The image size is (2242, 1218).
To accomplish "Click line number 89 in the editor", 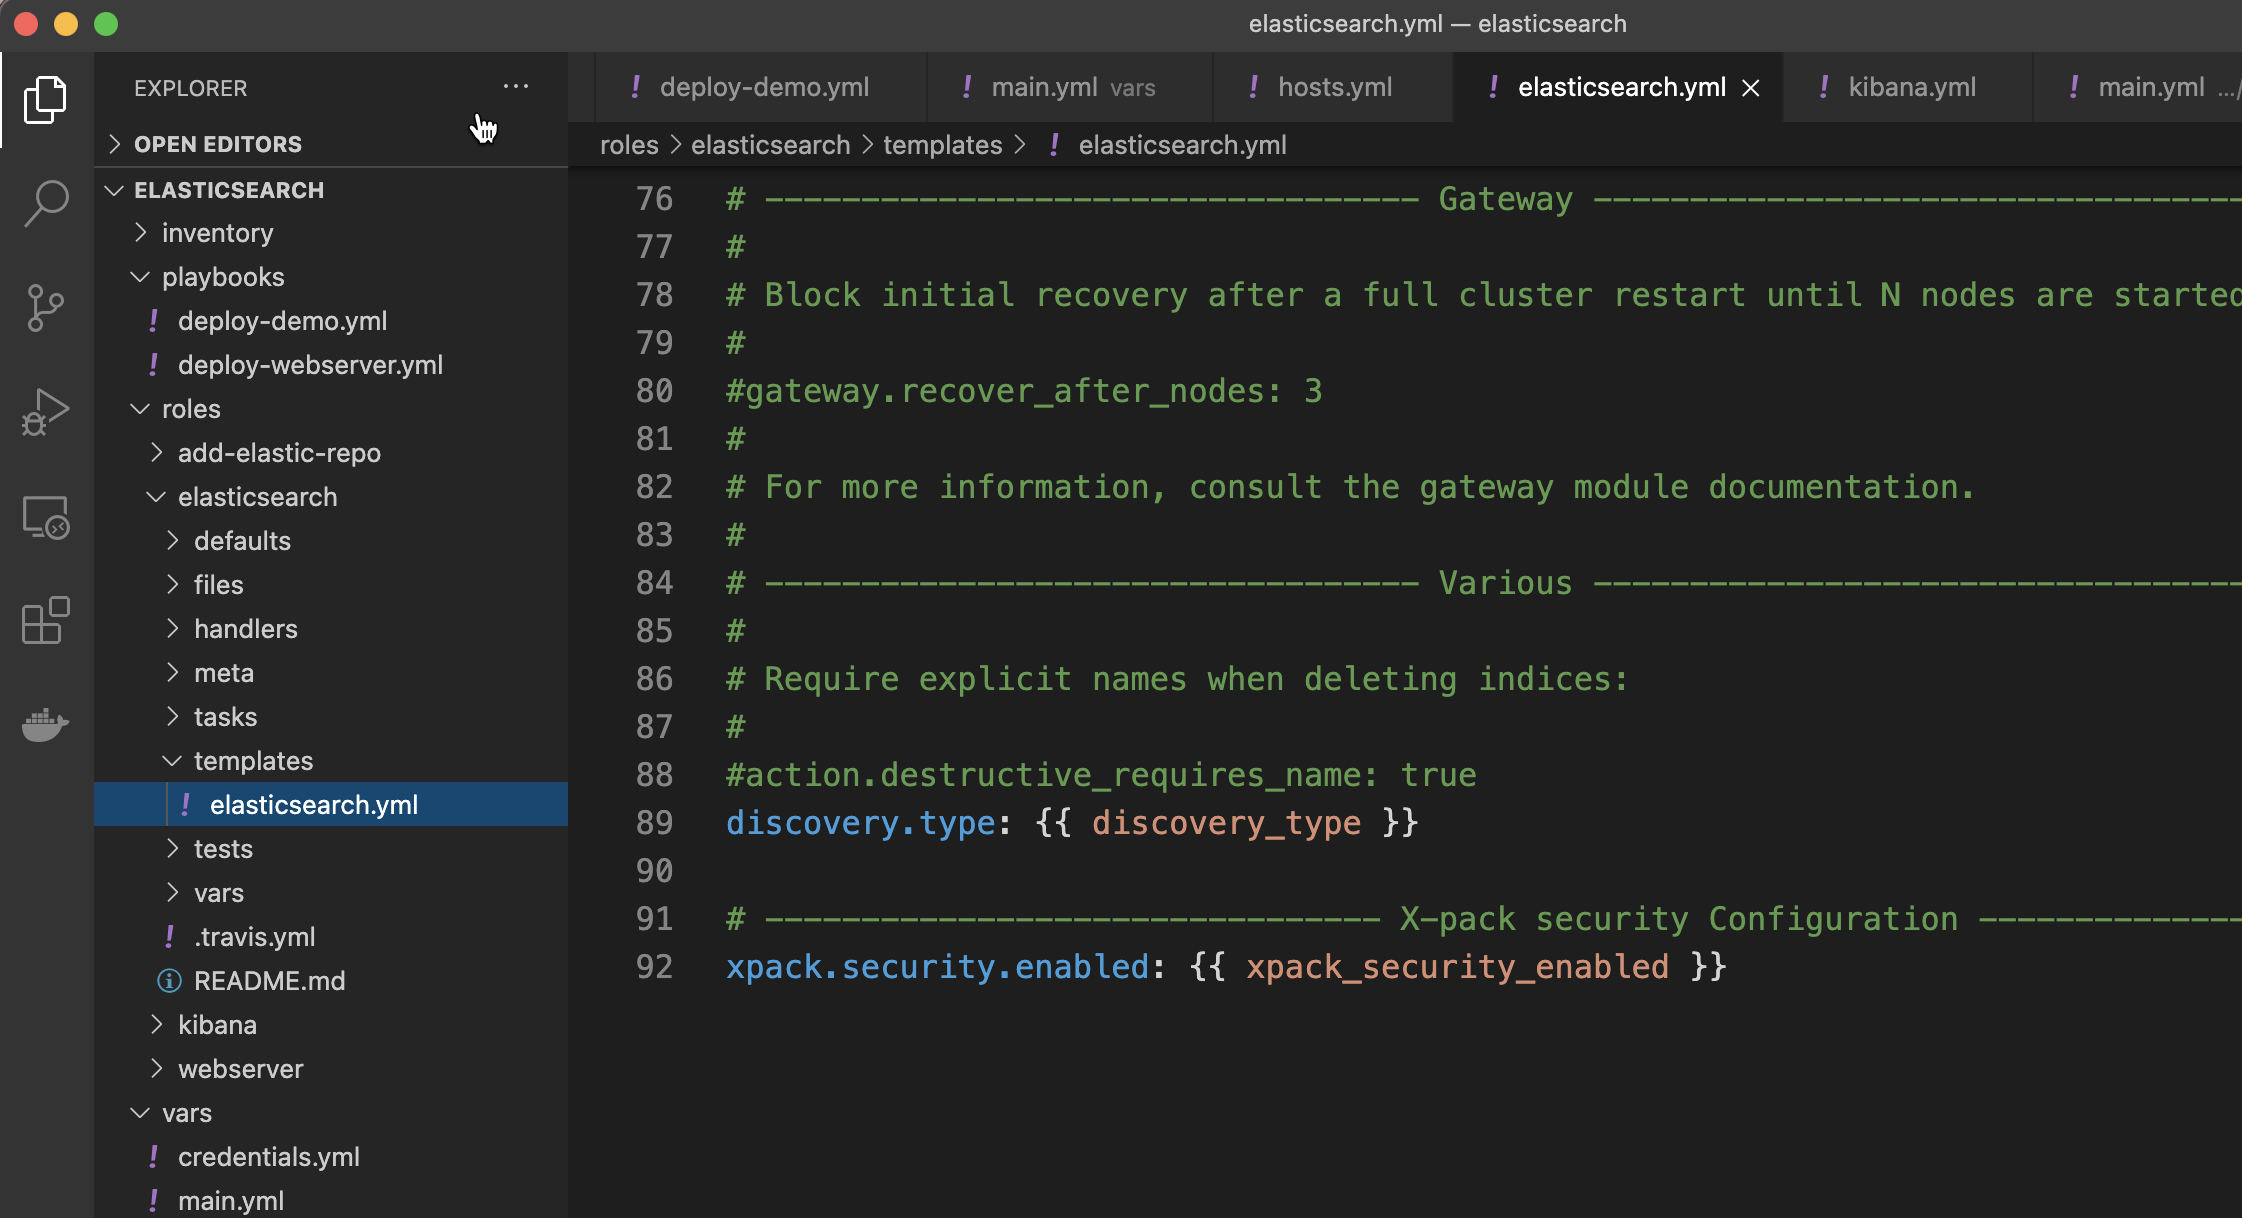I will [x=655, y=822].
